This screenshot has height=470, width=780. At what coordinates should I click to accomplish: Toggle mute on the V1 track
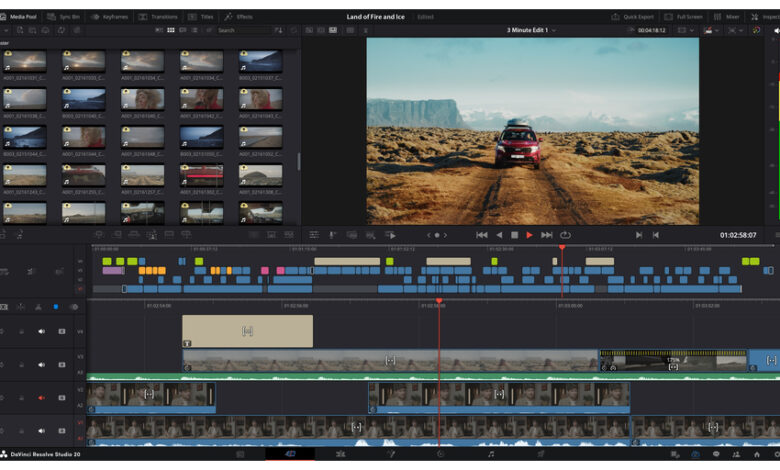click(x=42, y=431)
